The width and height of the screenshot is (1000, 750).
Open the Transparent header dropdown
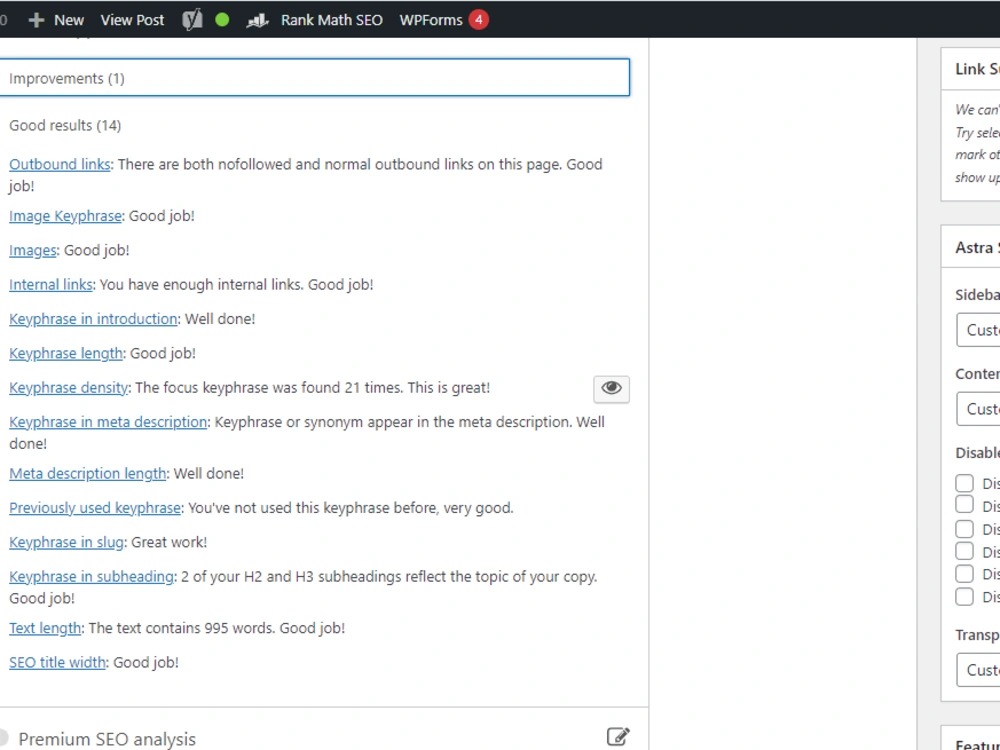(x=978, y=670)
